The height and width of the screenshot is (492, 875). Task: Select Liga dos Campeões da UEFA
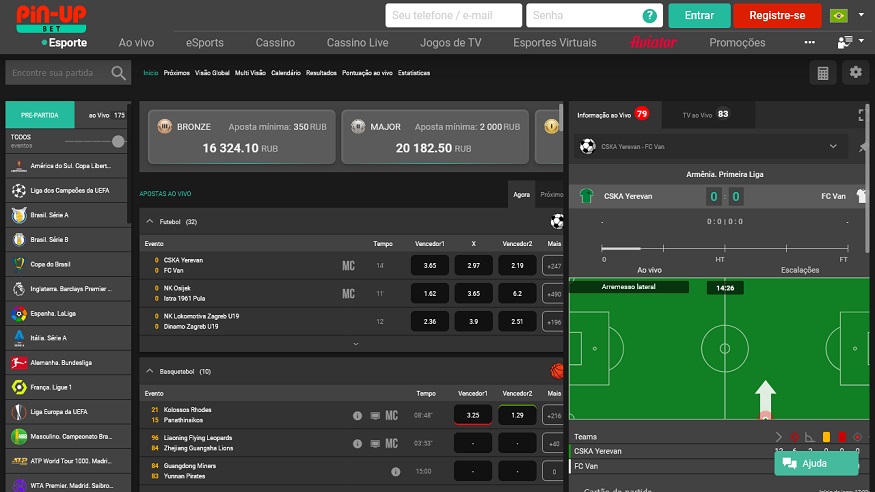tap(68, 191)
